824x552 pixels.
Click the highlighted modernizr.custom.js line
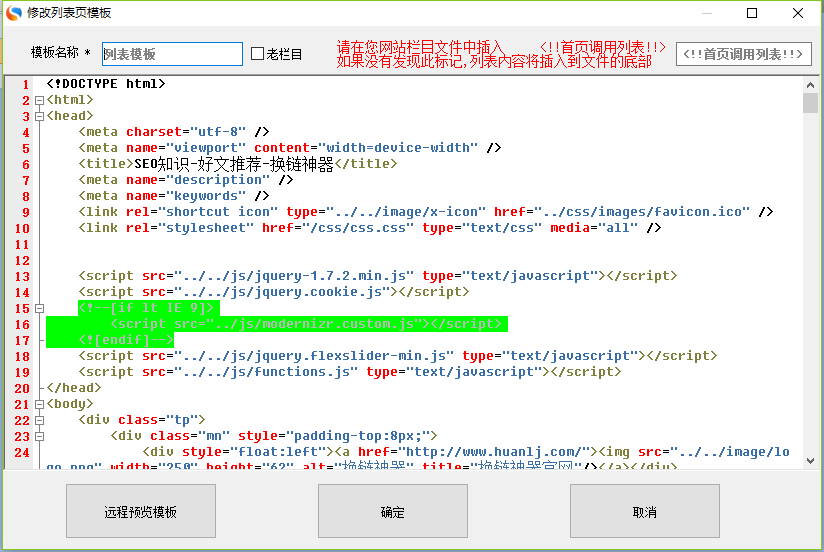click(x=306, y=324)
